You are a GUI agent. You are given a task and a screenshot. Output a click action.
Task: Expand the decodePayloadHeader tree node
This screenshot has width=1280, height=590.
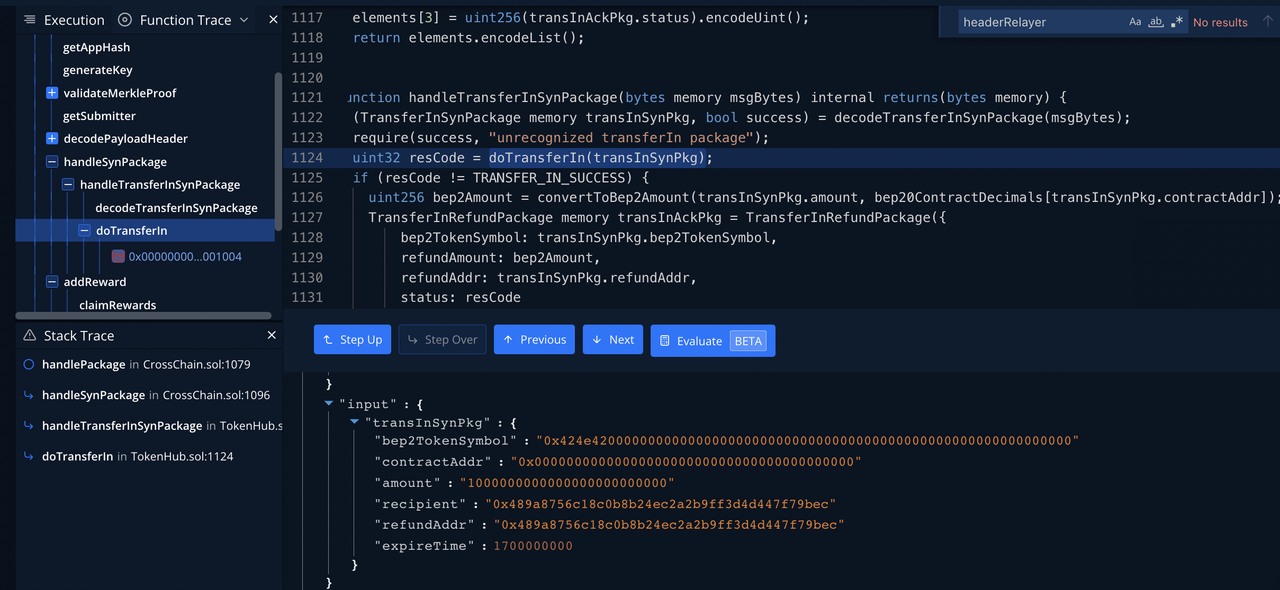click(x=52, y=139)
